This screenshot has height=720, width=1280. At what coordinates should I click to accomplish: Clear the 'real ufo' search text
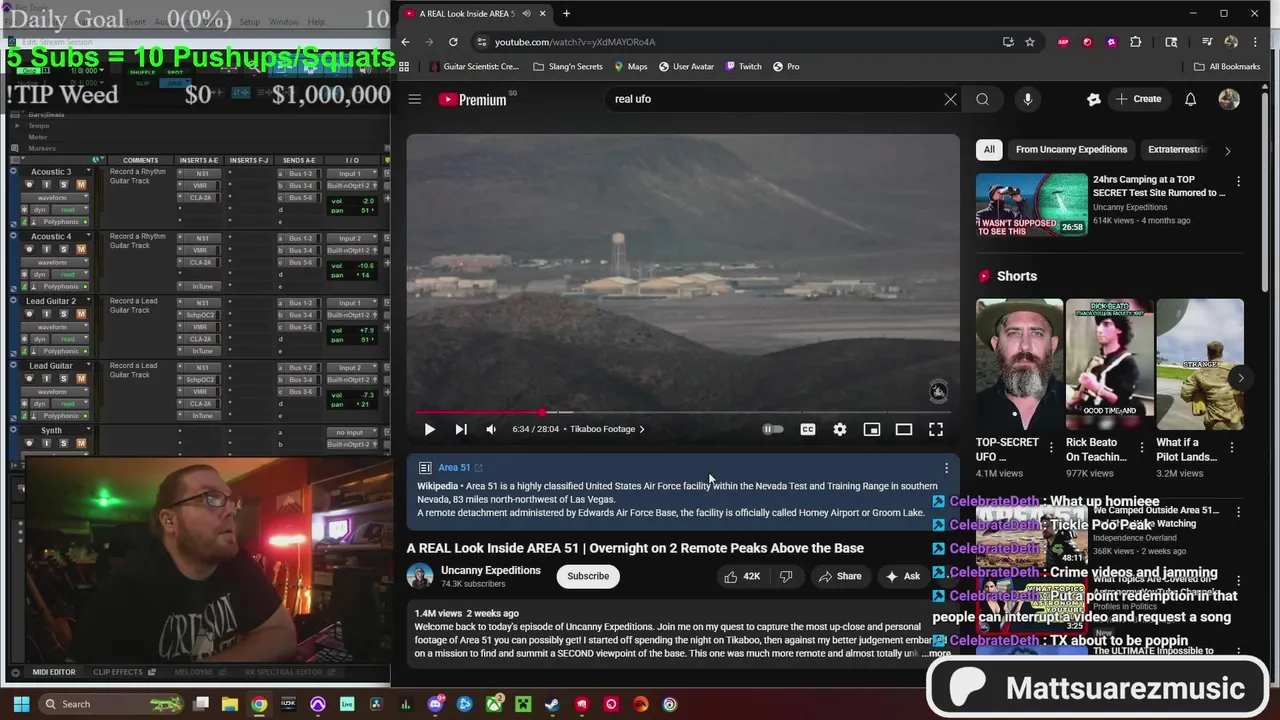(x=950, y=99)
